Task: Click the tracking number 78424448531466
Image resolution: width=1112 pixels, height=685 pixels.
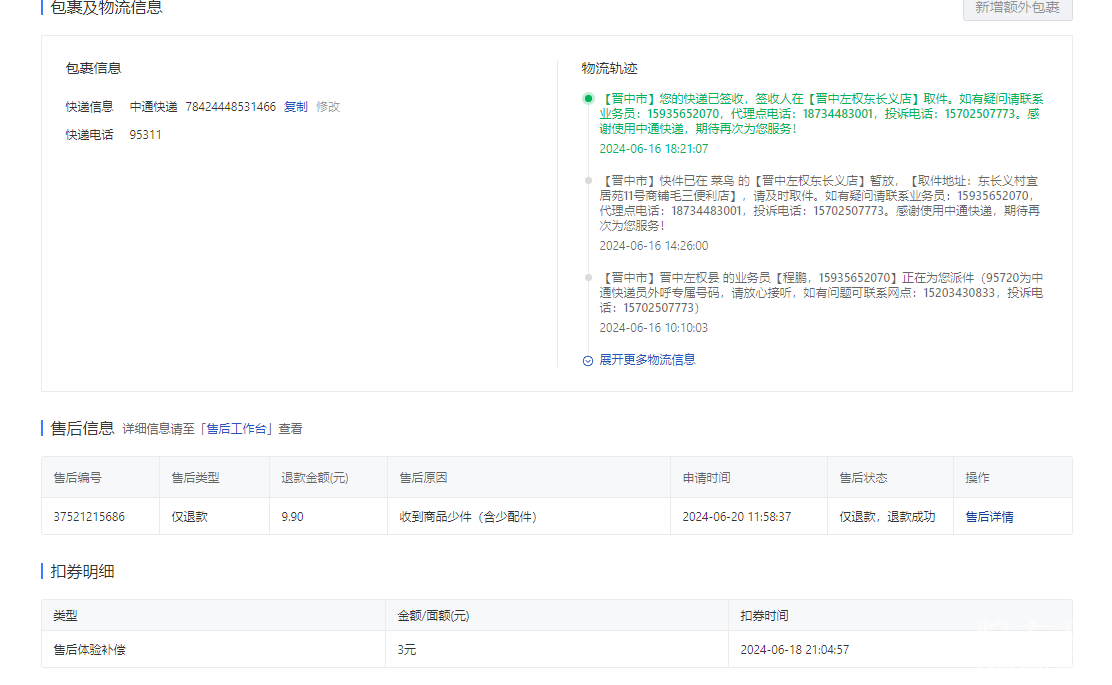Action: 230,107
